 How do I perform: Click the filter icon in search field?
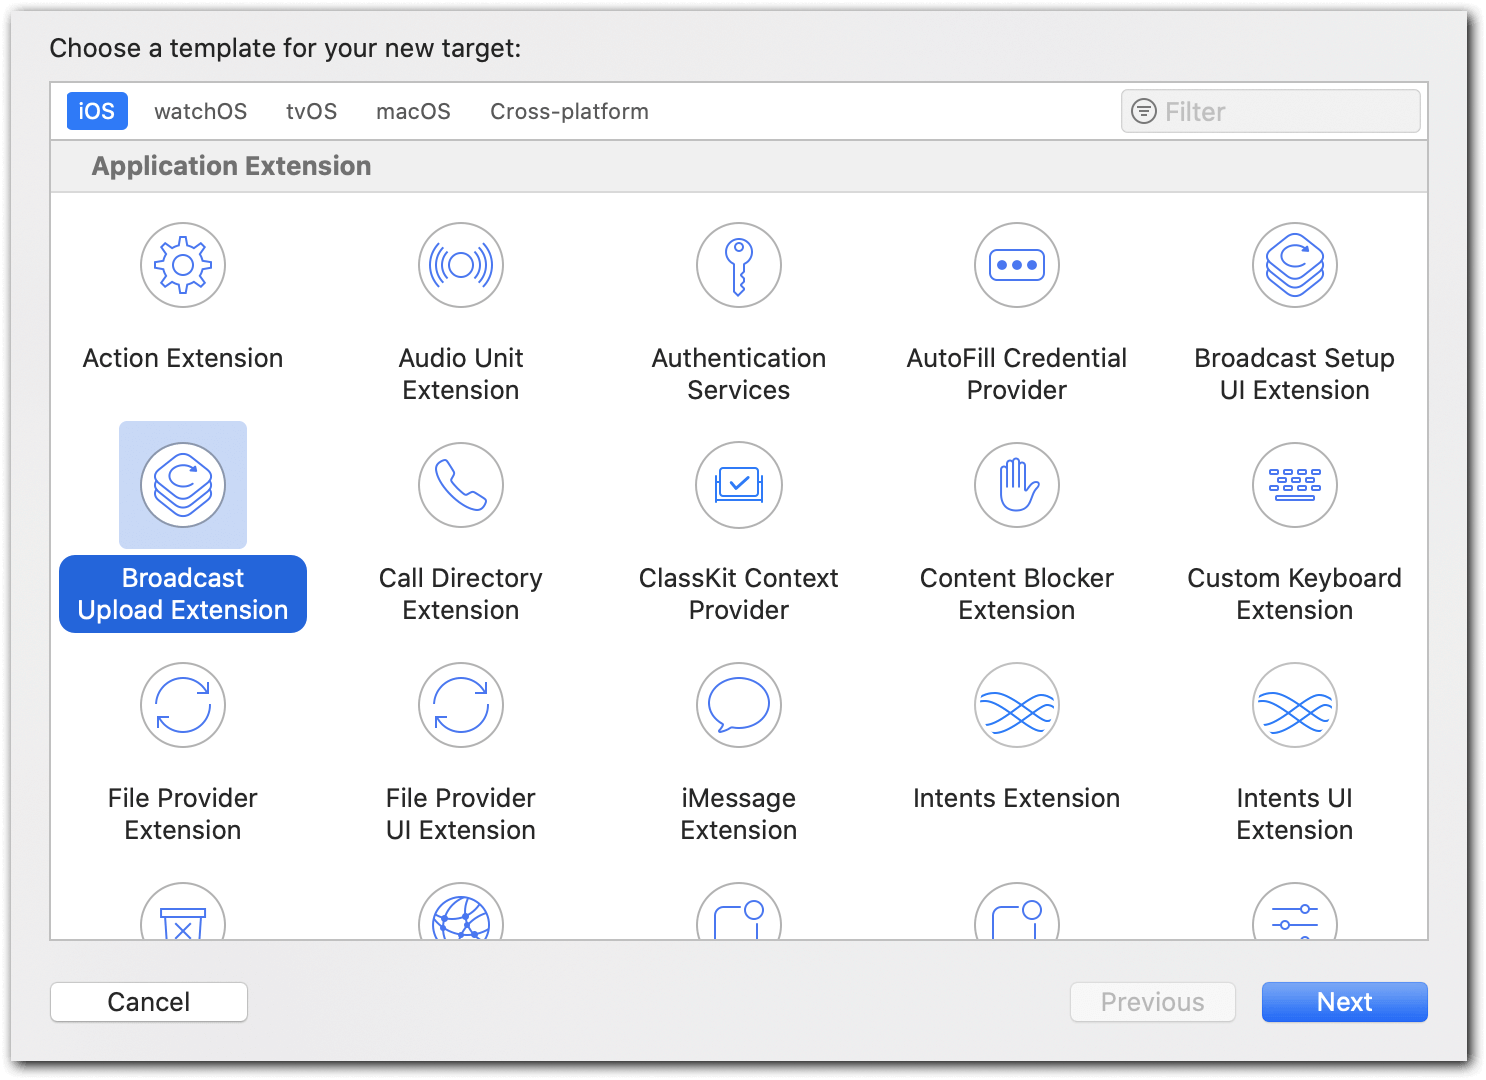[x=1144, y=111]
